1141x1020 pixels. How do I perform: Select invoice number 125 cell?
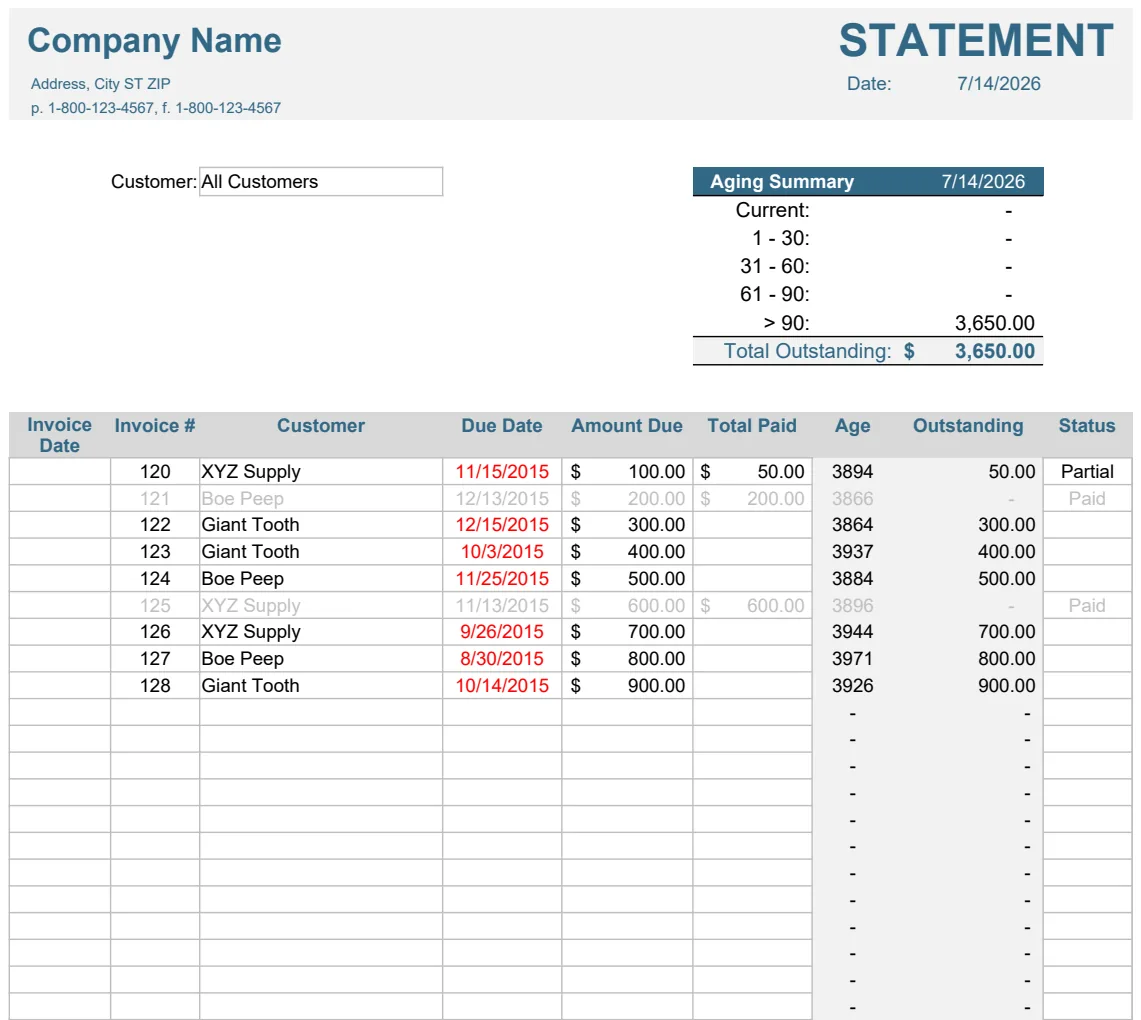tap(155, 605)
